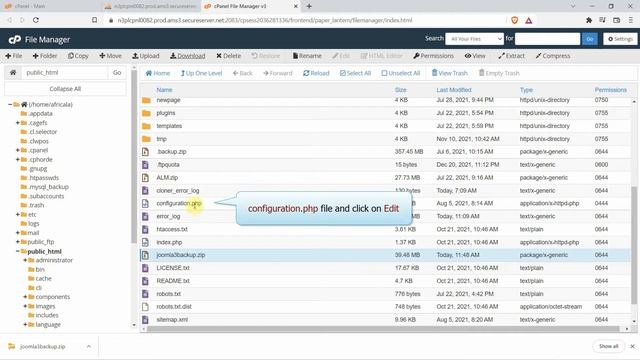640x360 pixels.
Task: Expand the public_ftp tree folder
Action: pos(18,242)
